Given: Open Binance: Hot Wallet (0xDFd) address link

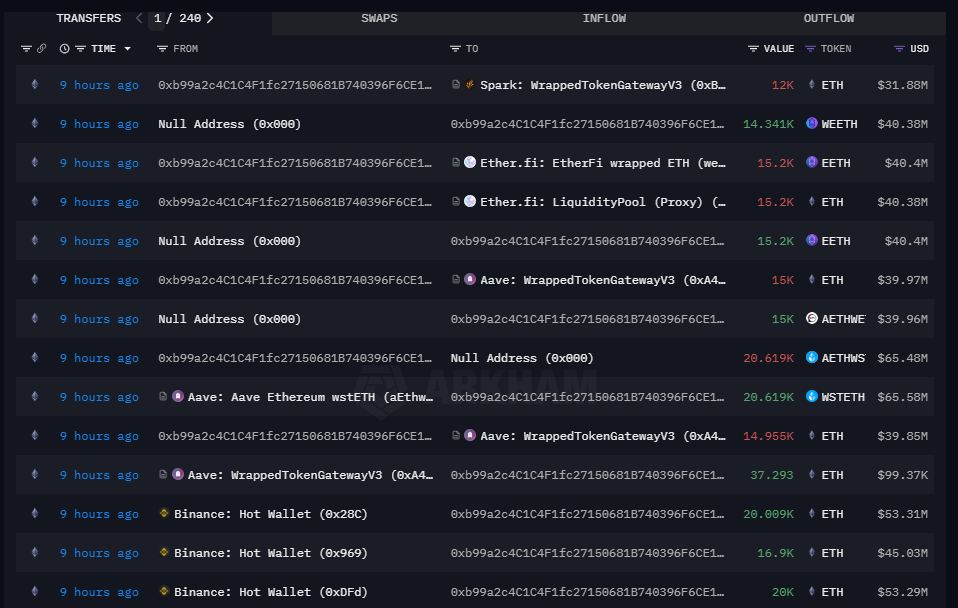Looking at the screenshot, I should coord(270,592).
